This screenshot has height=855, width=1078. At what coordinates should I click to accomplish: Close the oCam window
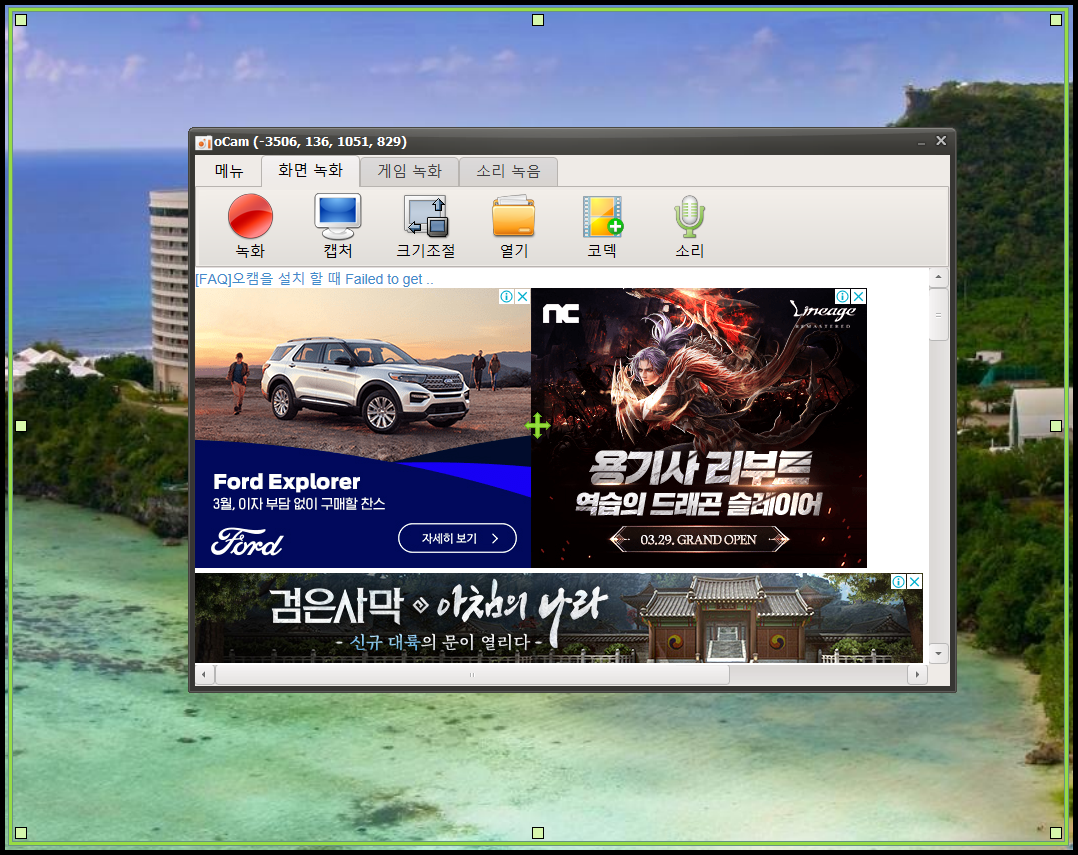941,141
